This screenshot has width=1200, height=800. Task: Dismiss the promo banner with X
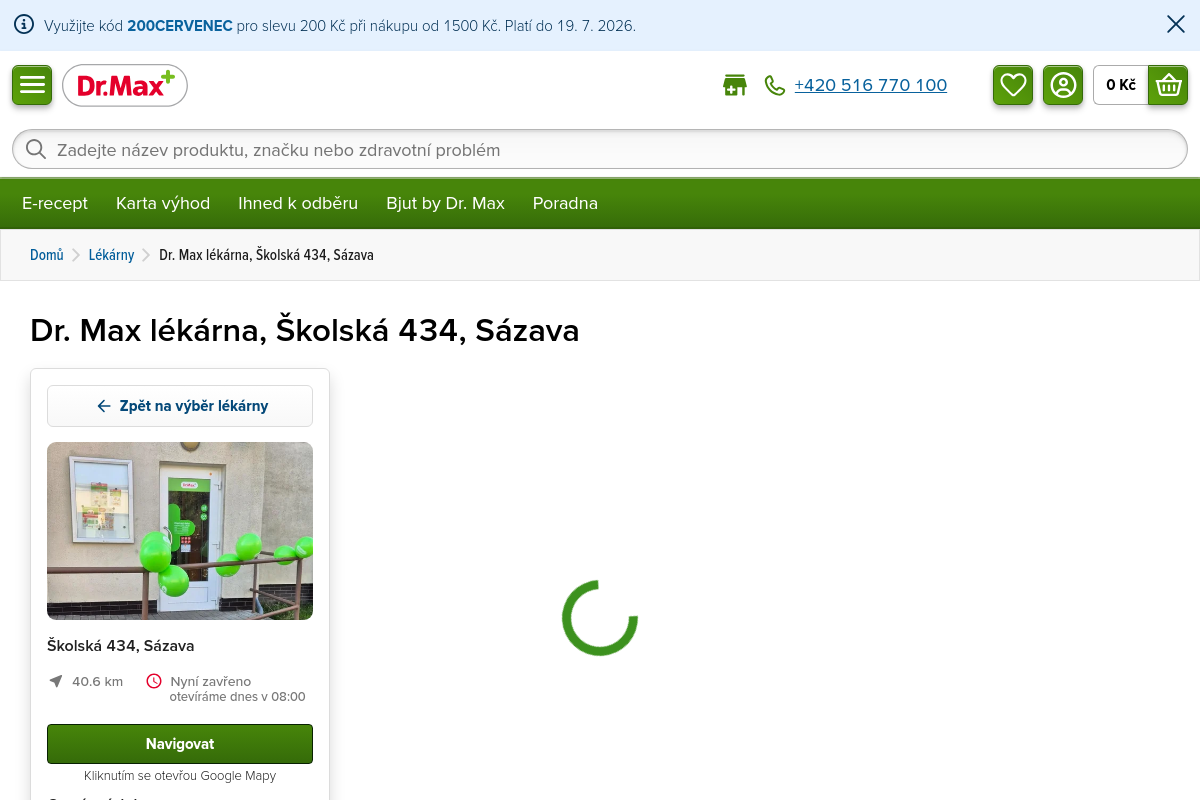pos(1176,25)
